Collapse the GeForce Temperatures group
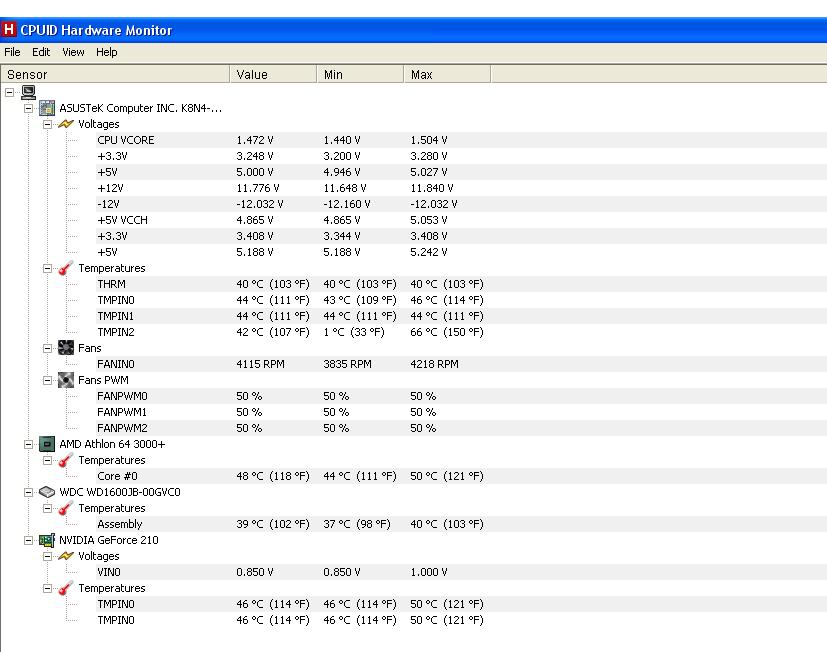The width and height of the screenshot is (827, 652). tap(47, 588)
